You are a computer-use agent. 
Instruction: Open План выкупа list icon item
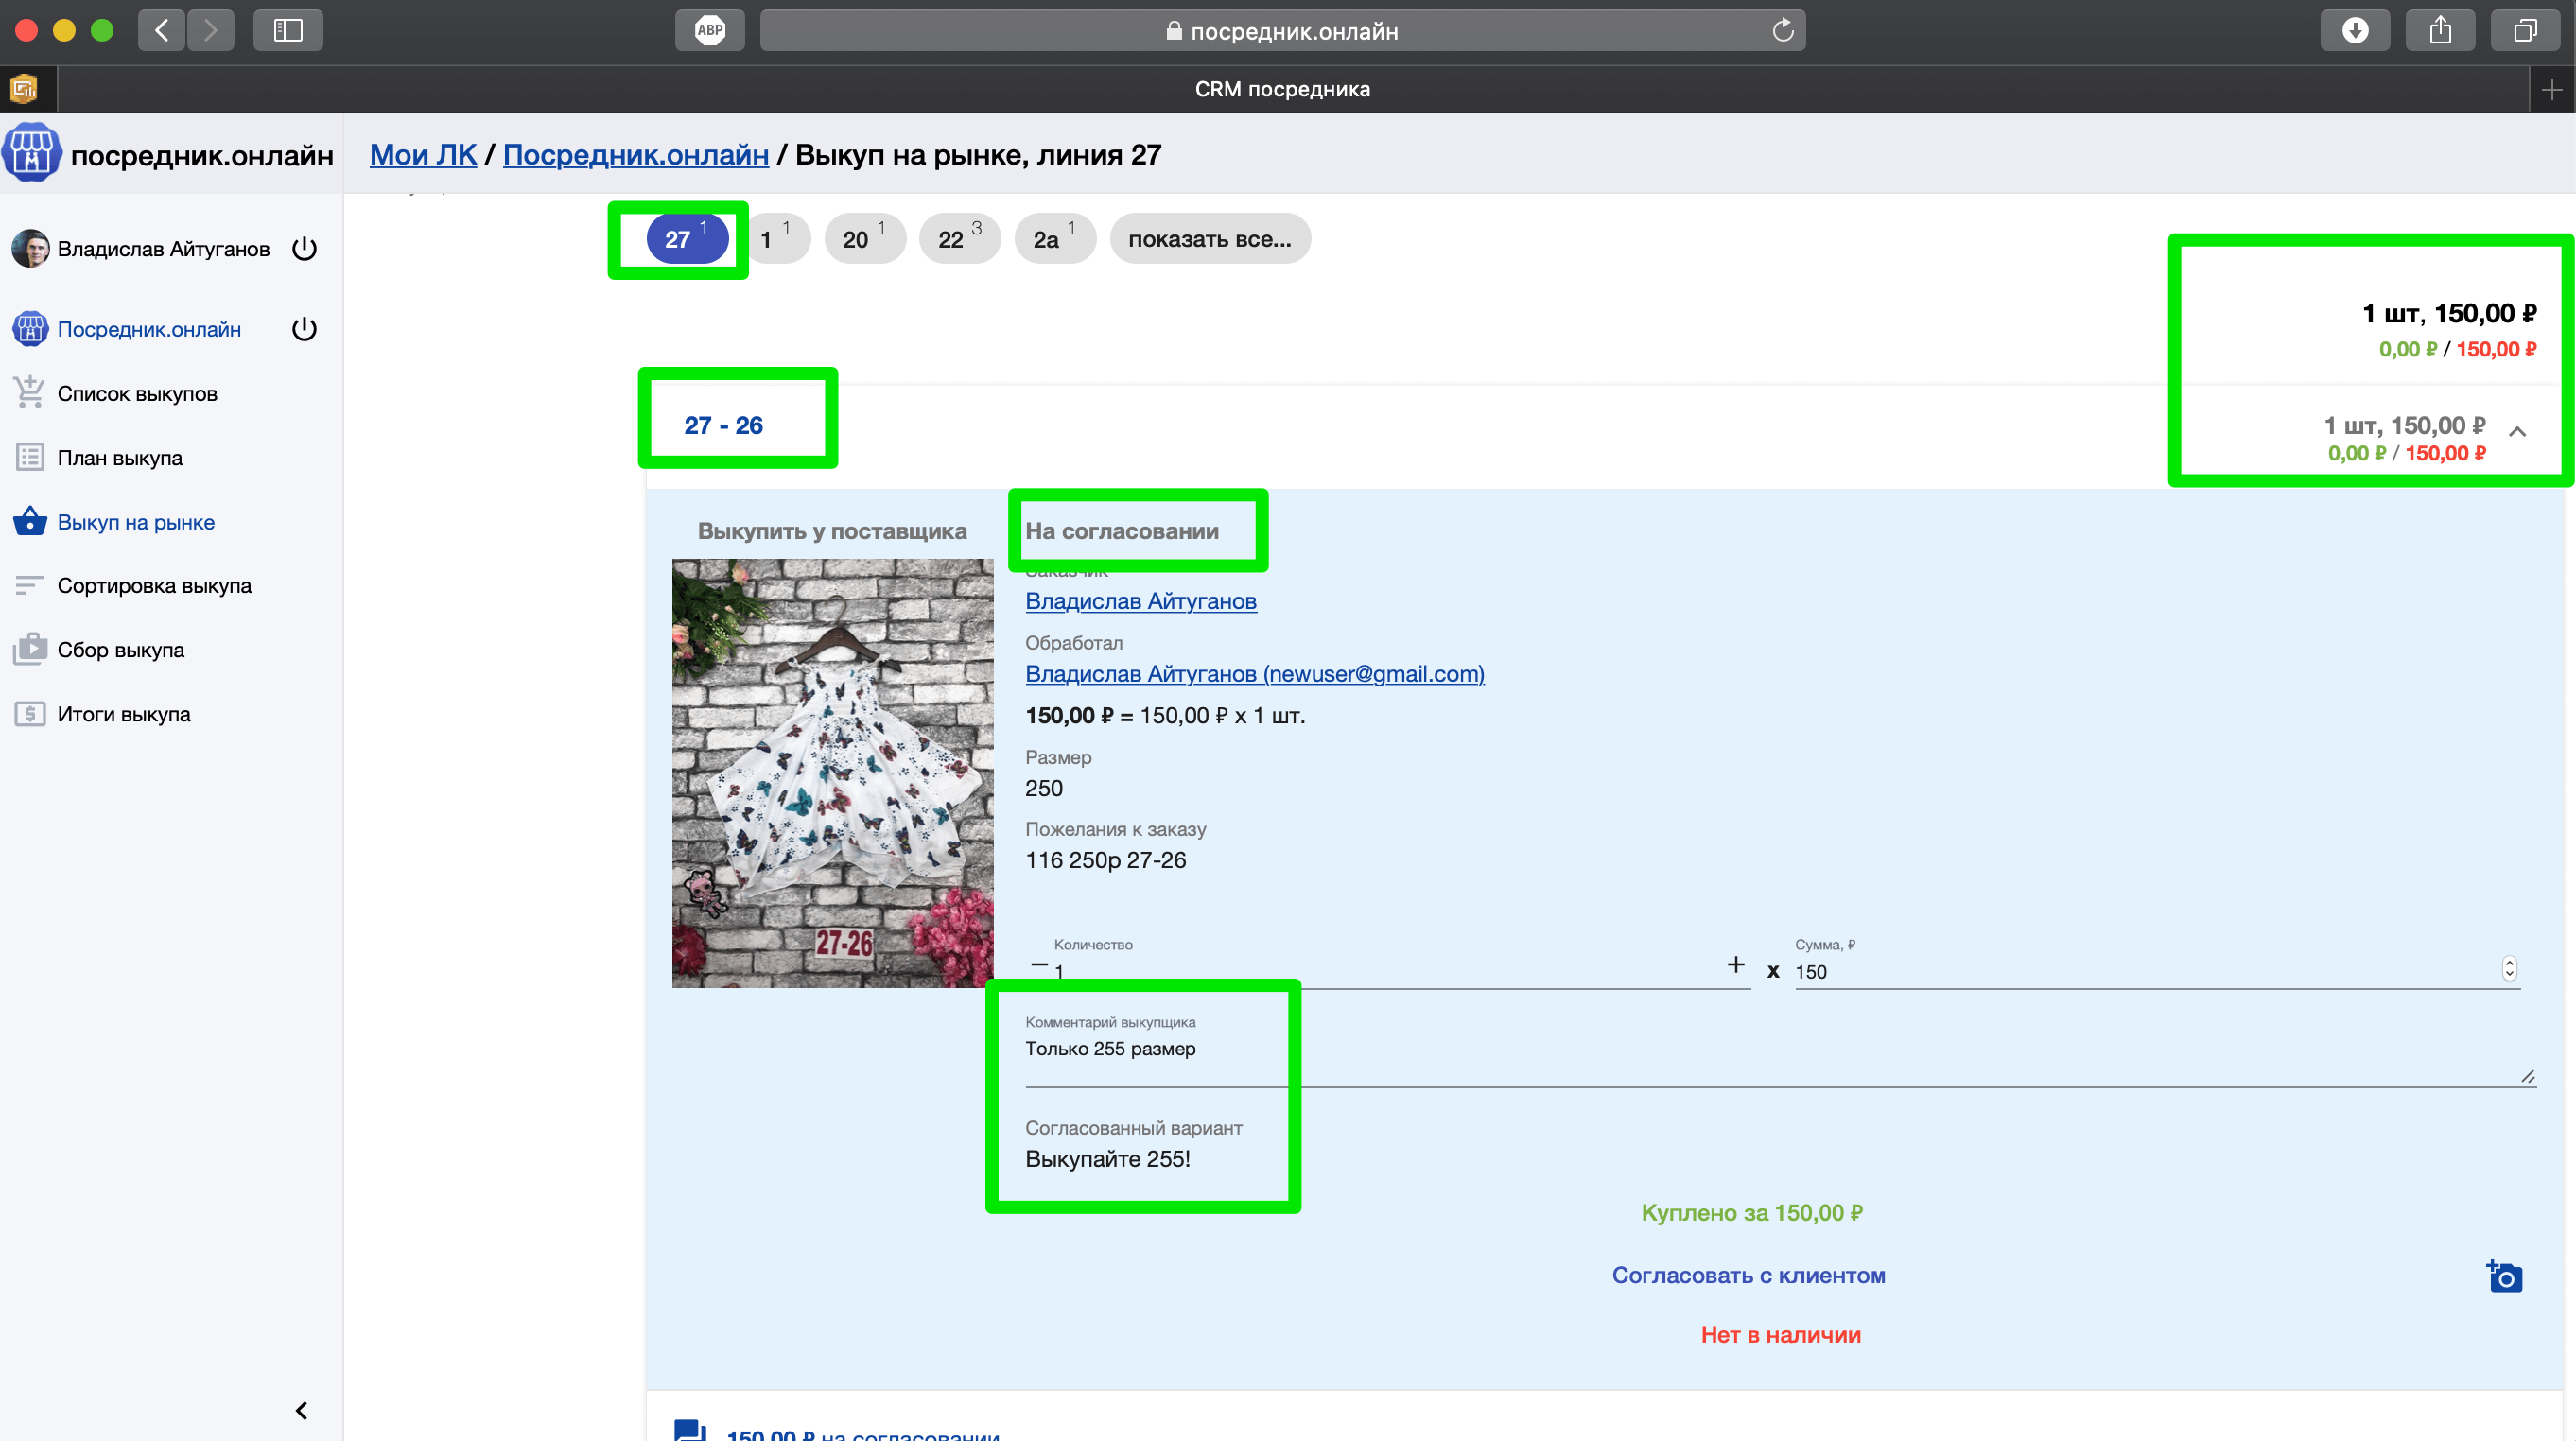[30, 458]
